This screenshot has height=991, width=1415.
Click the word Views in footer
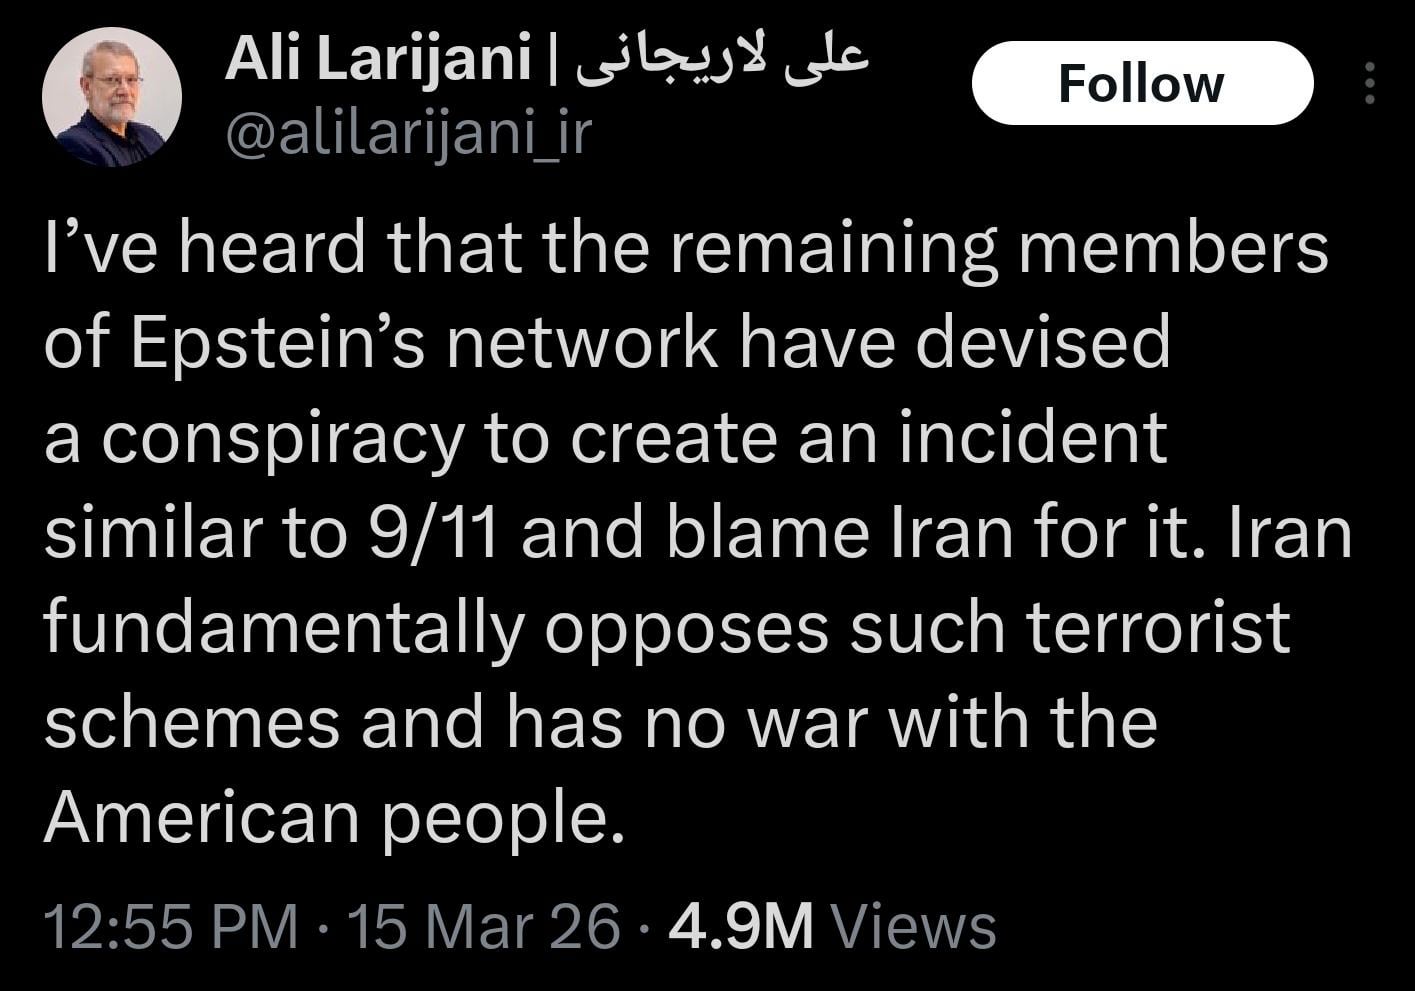pyautogui.click(x=914, y=926)
